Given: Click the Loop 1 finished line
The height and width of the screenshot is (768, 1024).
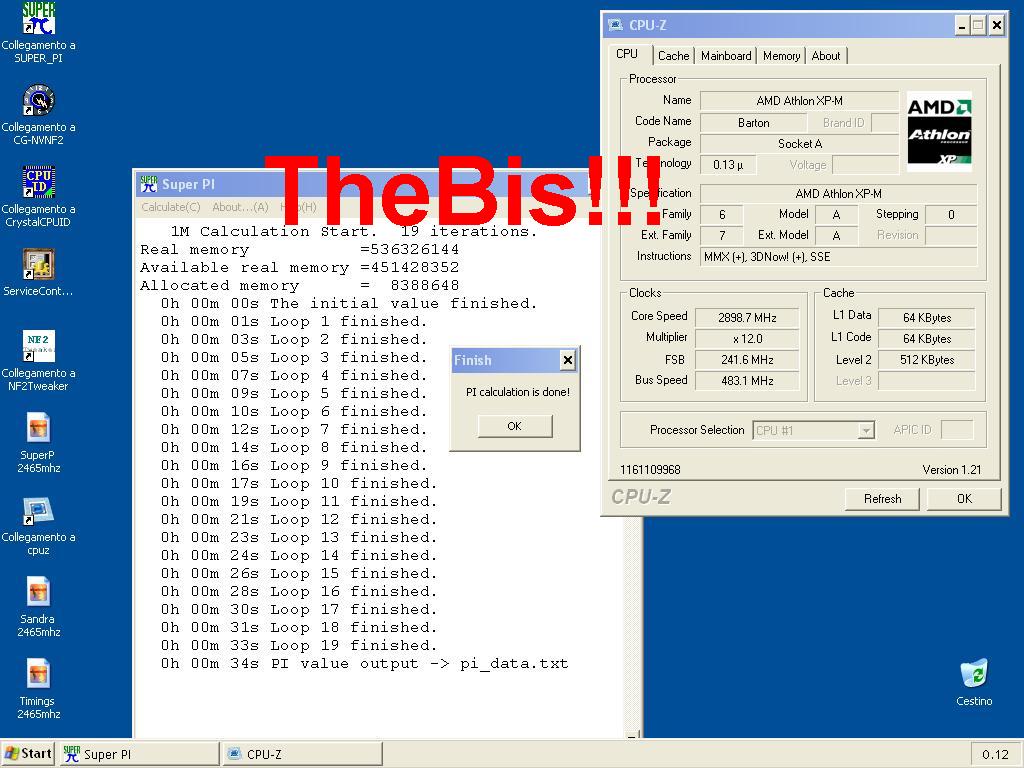Looking at the screenshot, I should (x=294, y=321).
